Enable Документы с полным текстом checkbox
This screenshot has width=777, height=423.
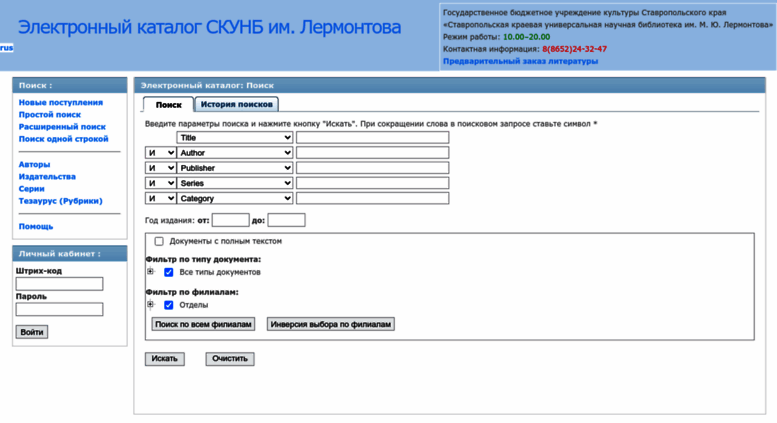(x=159, y=241)
